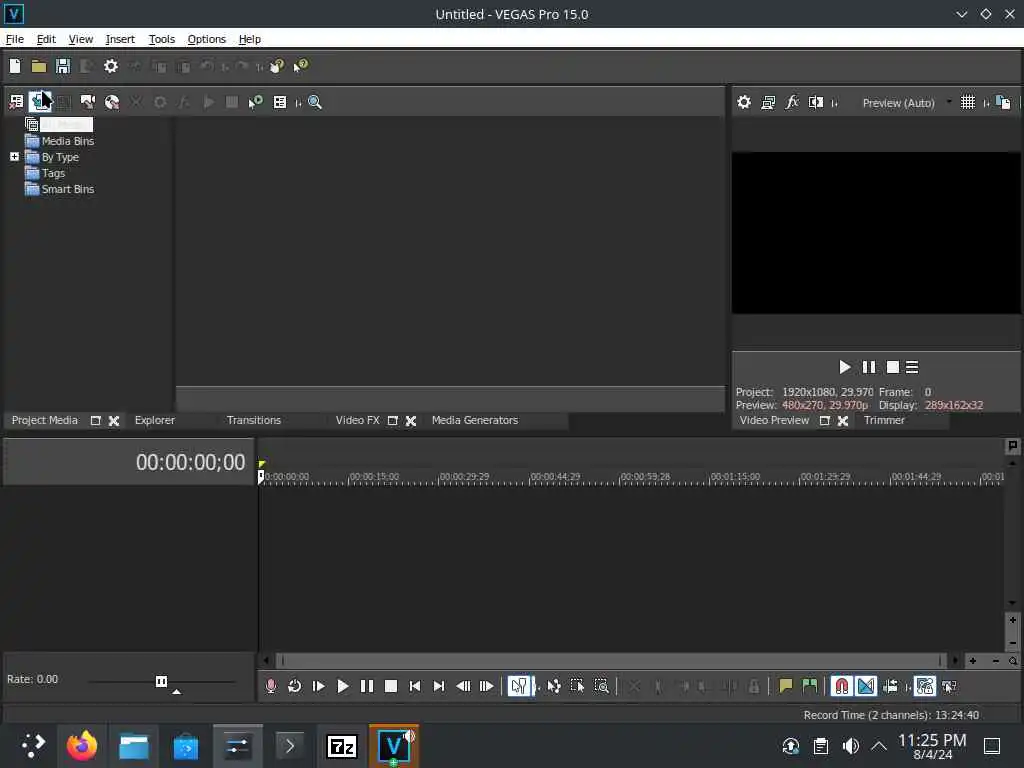
Task: Remove all unused media from project
Action: [16, 102]
